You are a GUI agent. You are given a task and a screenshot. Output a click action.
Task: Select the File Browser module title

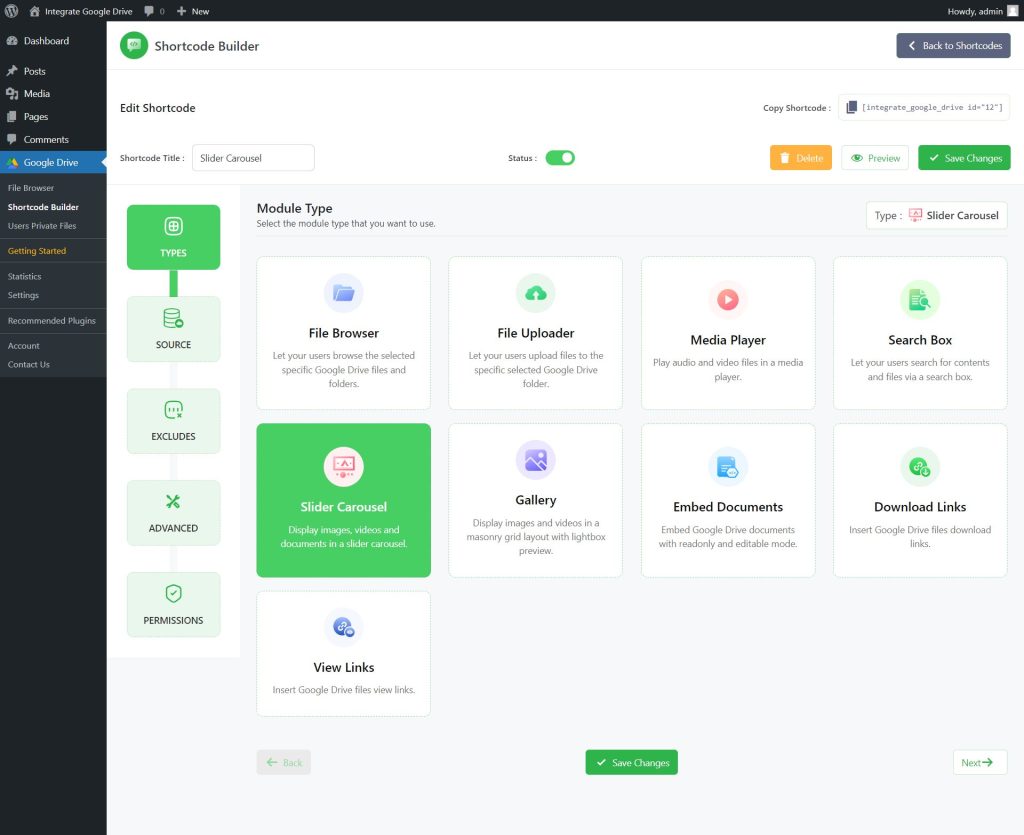pos(344,333)
